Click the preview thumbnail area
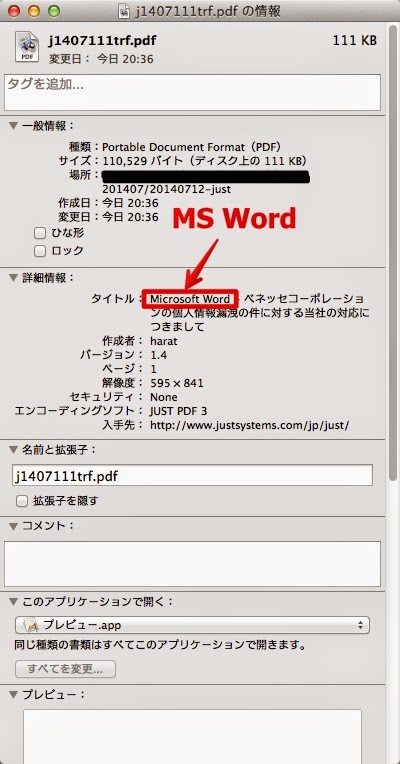400x764 pixels. (x=192, y=737)
